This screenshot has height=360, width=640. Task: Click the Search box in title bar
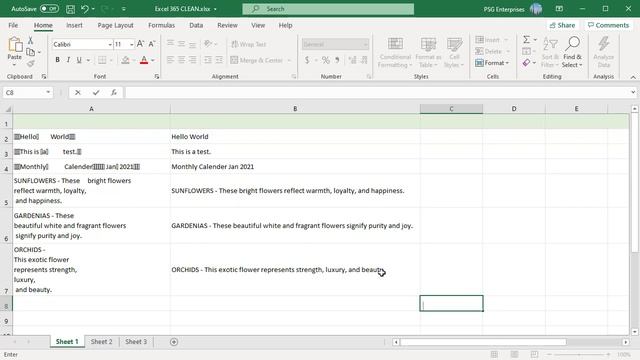[x=328, y=9]
